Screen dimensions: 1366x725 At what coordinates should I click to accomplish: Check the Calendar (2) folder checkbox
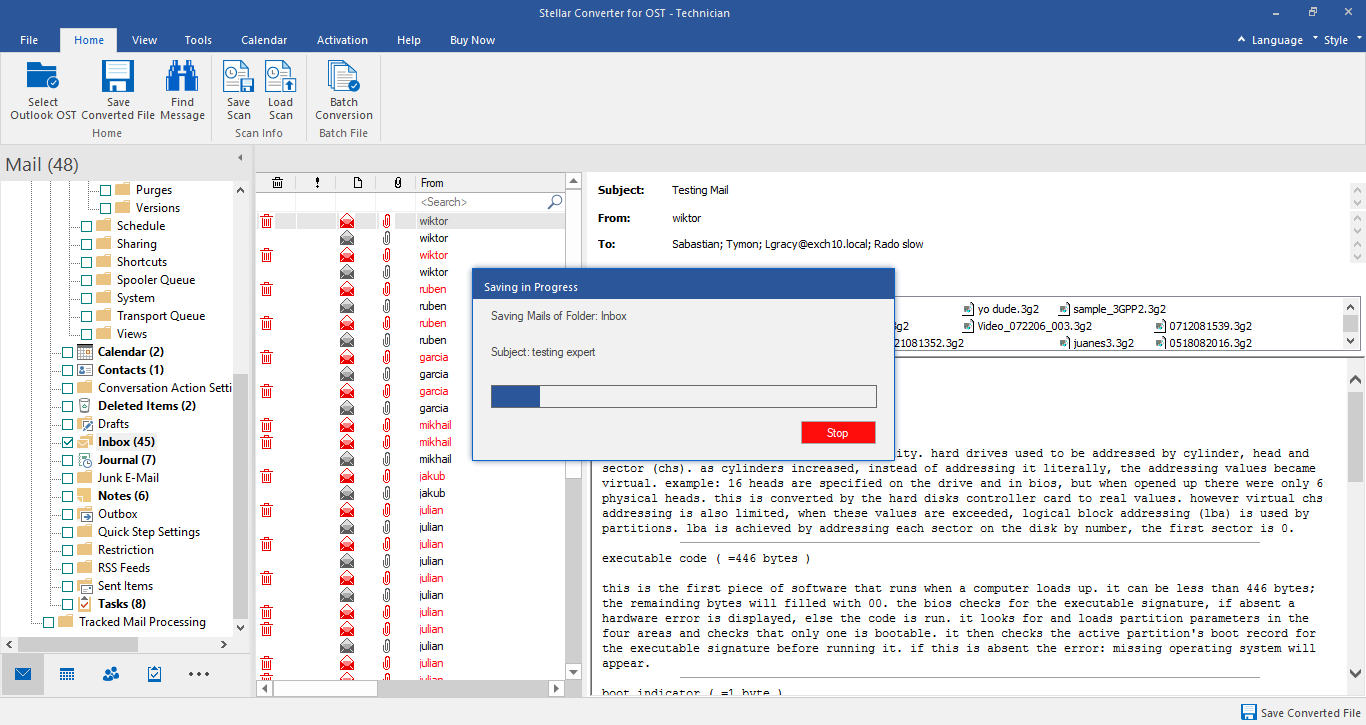coord(67,352)
